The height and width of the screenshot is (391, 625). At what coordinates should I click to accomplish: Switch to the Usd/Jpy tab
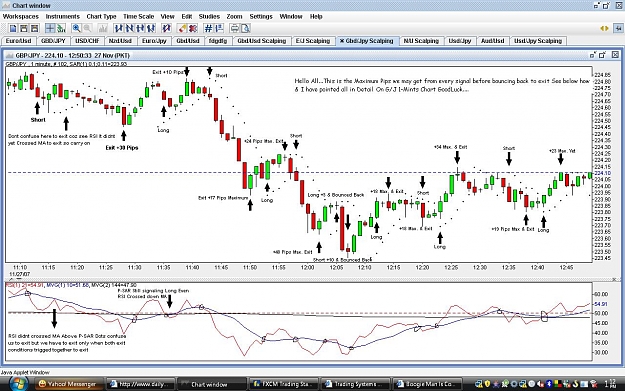pos(460,41)
